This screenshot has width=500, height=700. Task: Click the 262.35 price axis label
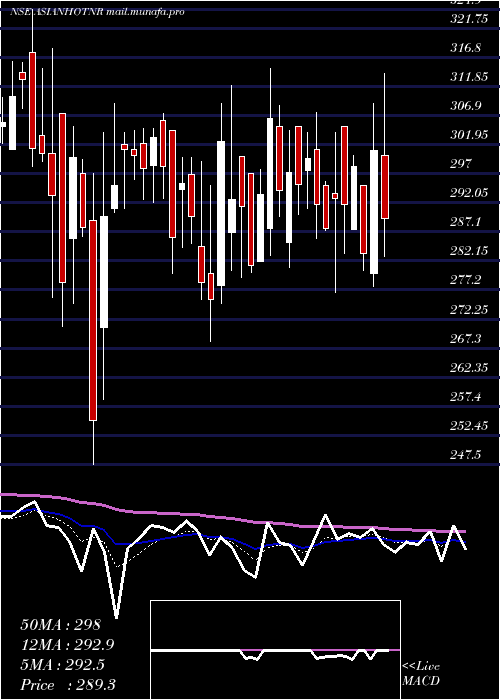tap(469, 367)
